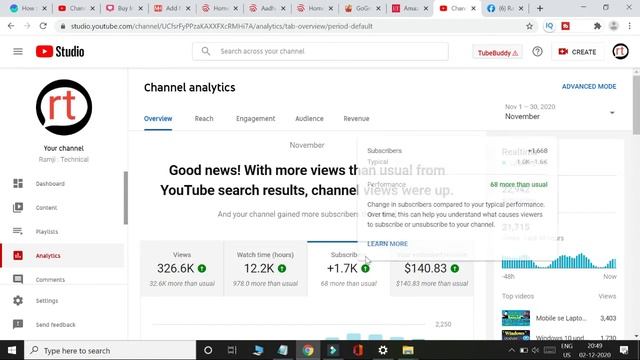
Task: Click the YouTube Studio logo
Action: tap(60, 51)
